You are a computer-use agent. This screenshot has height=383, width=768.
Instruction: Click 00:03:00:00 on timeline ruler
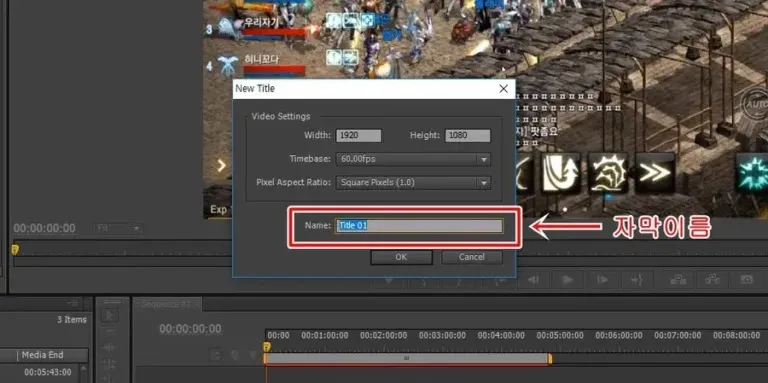(x=442, y=335)
